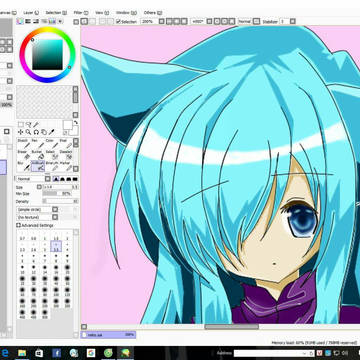
Task: Click the foreground color swatch
Action: tap(68, 125)
